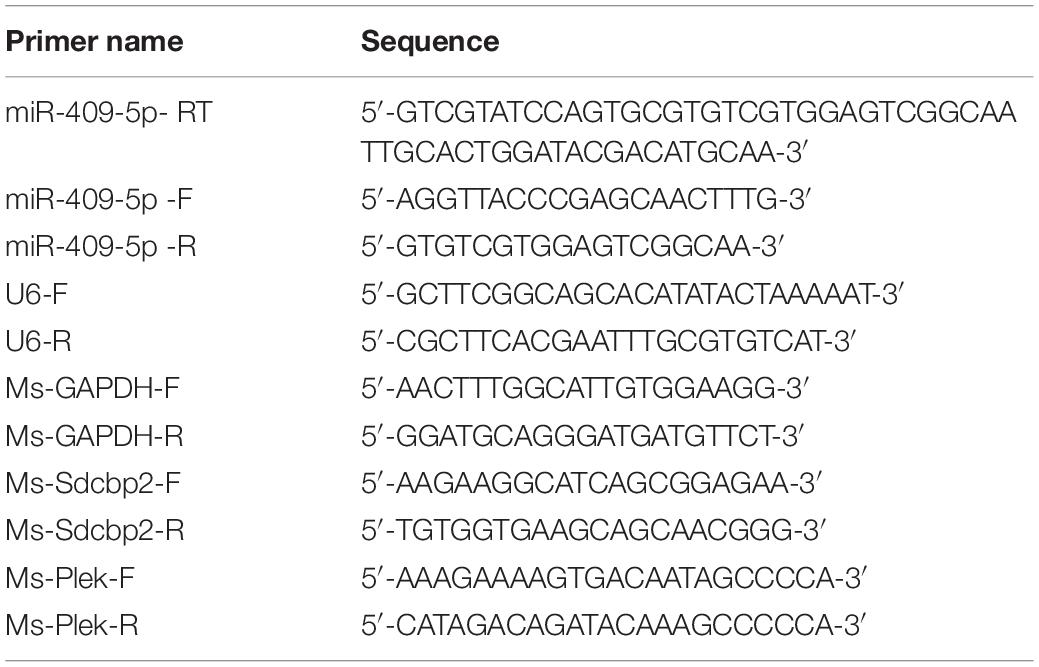Click the sequence AAGAAGGCATCAGCGGAGAA
This screenshot has width=1039, height=667.
pyautogui.click(x=591, y=483)
